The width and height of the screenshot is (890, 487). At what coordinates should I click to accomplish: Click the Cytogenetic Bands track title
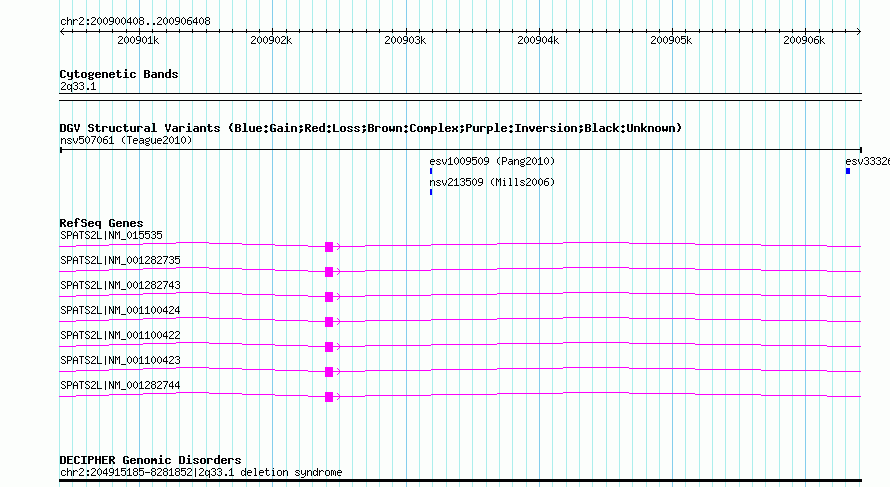pyautogui.click(x=119, y=74)
